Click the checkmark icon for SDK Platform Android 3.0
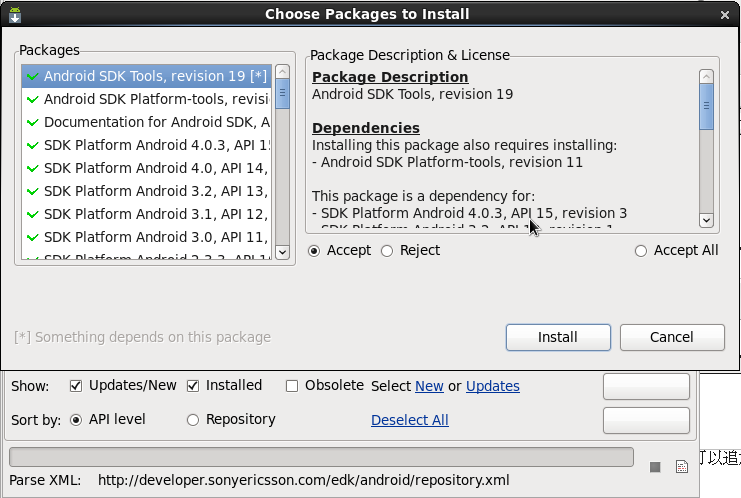Screen dimensions: 741x498 tap(33, 237)
